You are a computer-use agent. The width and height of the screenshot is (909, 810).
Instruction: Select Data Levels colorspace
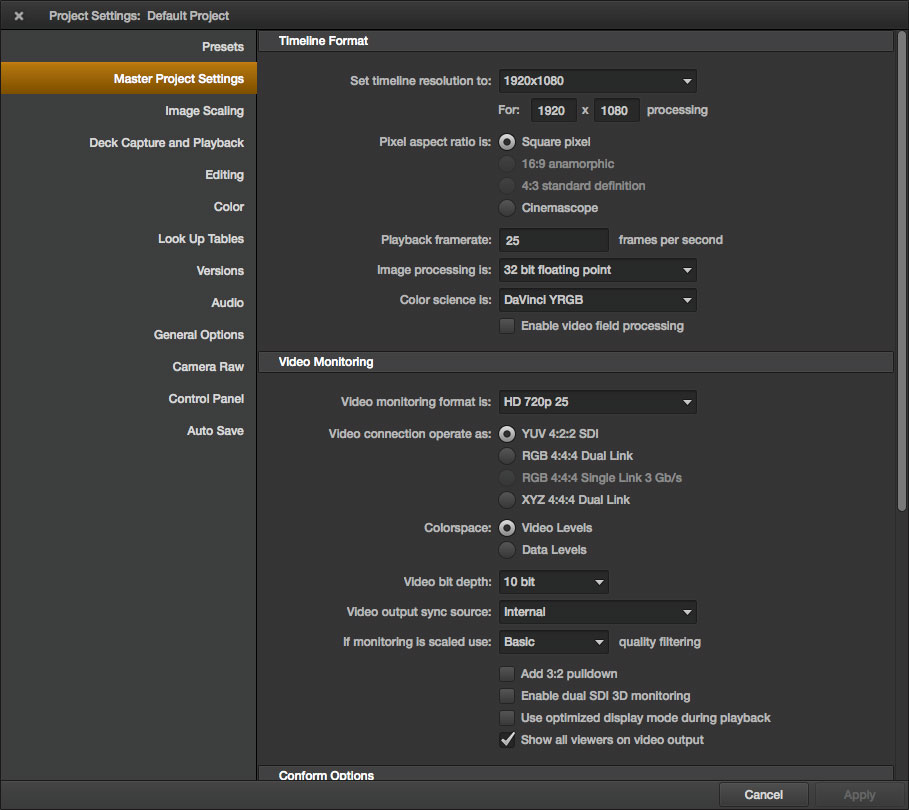click(x=507, y=550)
